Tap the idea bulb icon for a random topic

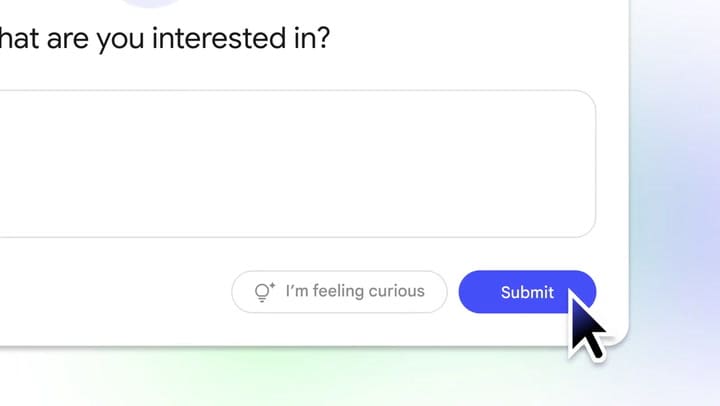pos(264,292)
